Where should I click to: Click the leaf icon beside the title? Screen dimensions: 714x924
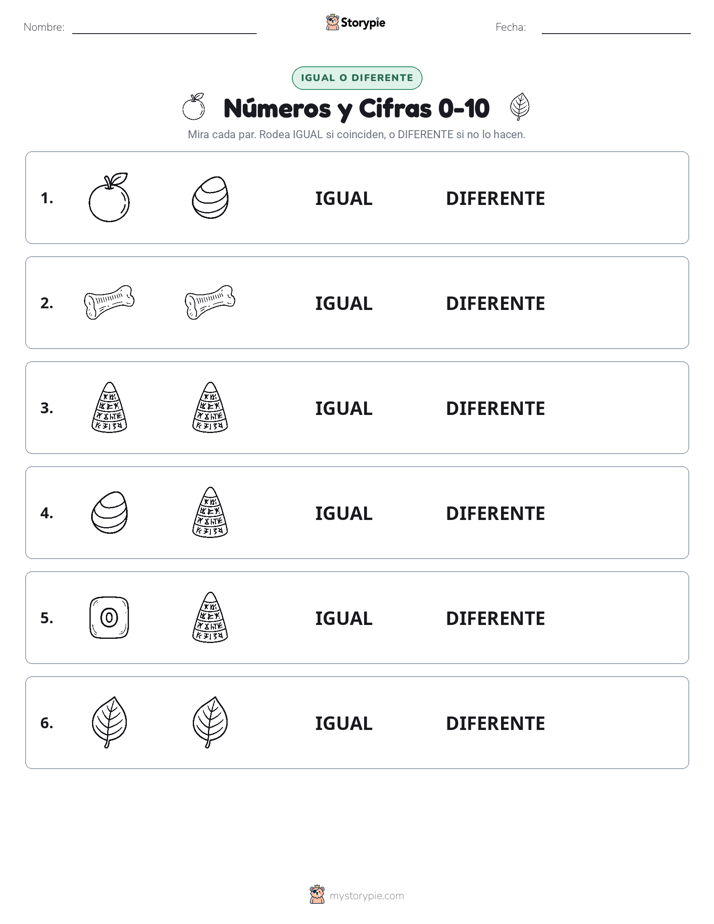tap(520, 107)
